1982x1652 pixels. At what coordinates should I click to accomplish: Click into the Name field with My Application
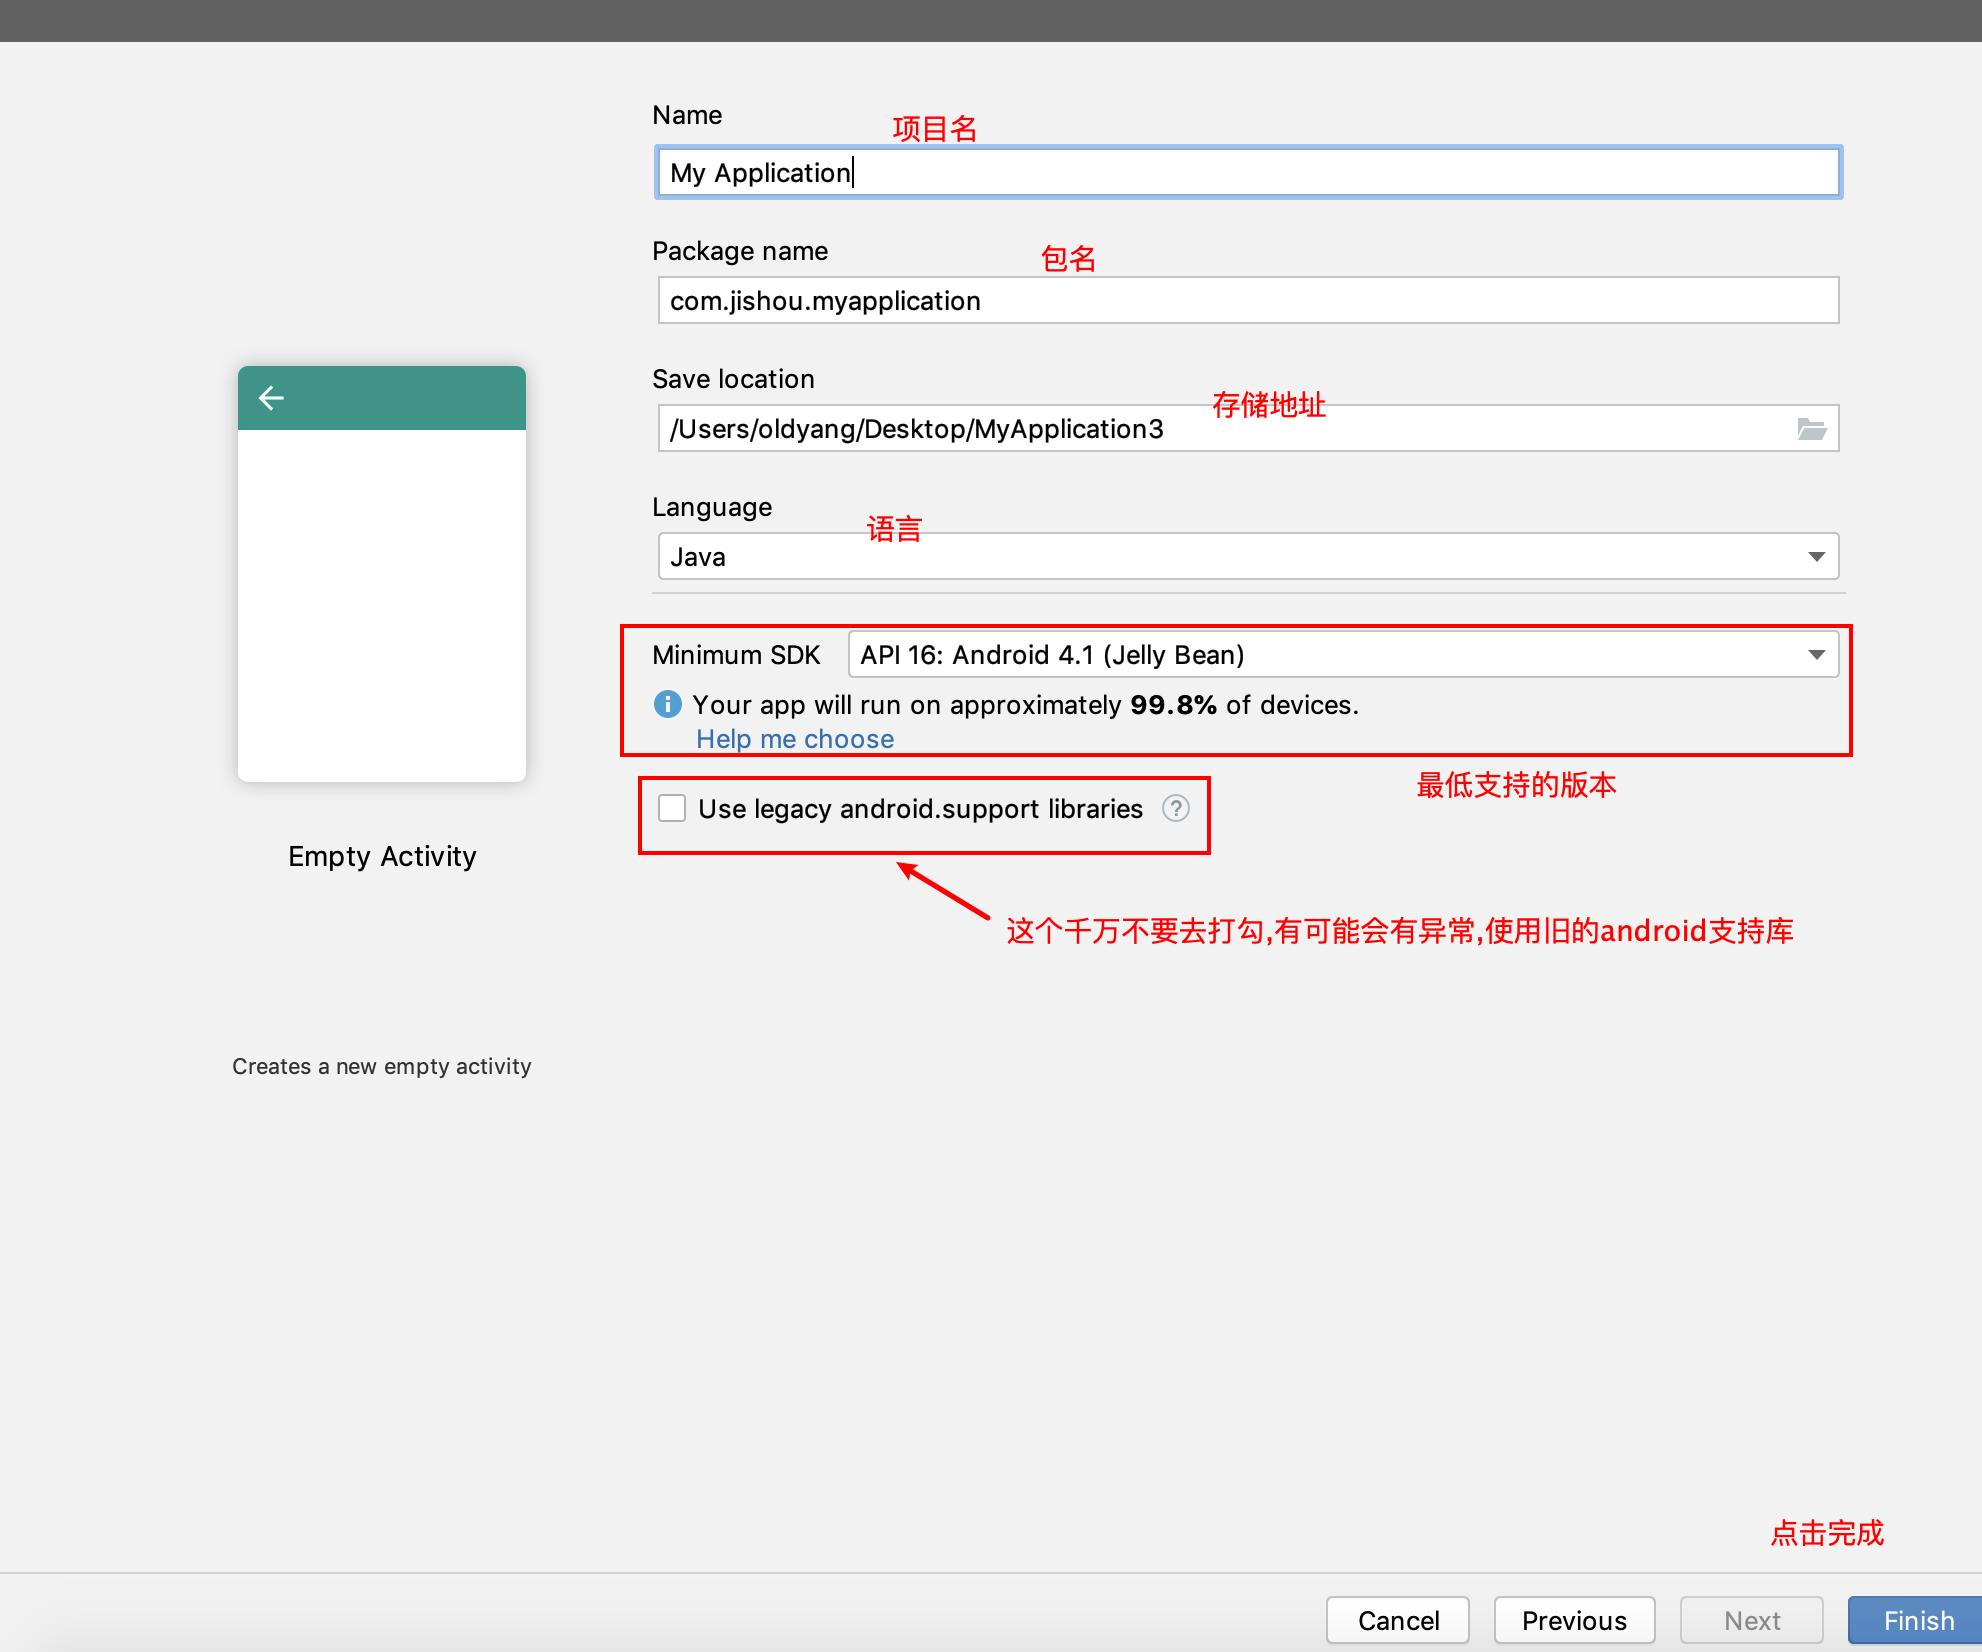pyautogui.click(x=1248, y=173)
